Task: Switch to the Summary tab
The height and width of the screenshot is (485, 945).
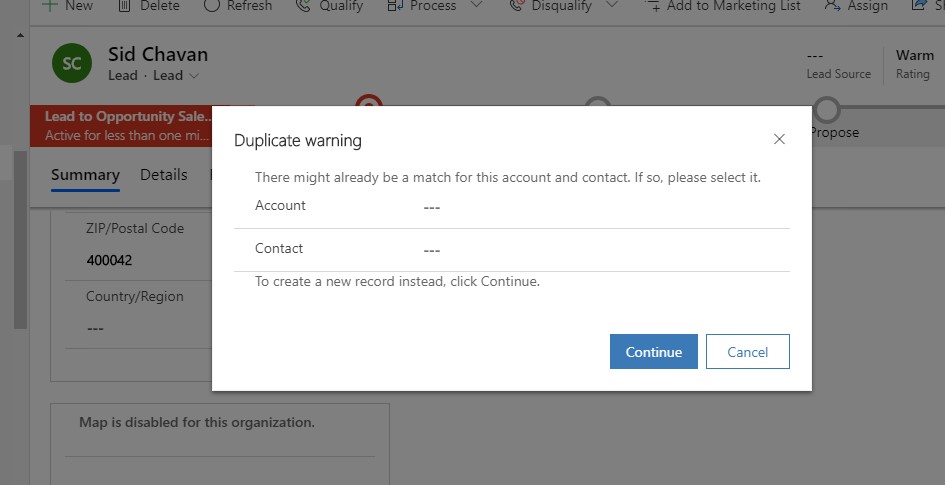Action: pos(85,175)
